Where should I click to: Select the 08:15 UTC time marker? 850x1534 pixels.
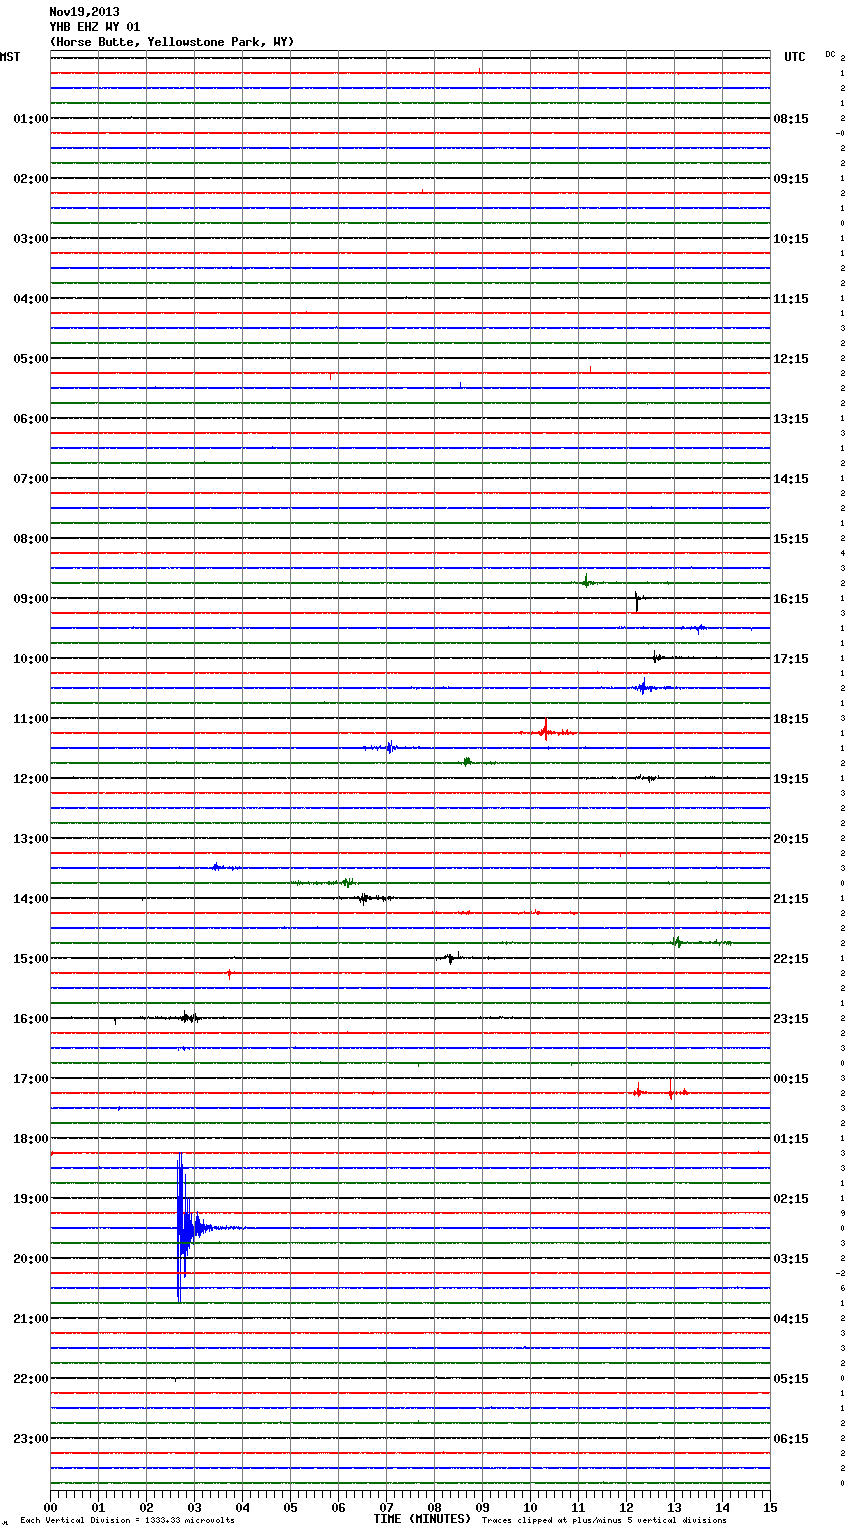coord(791,119)
